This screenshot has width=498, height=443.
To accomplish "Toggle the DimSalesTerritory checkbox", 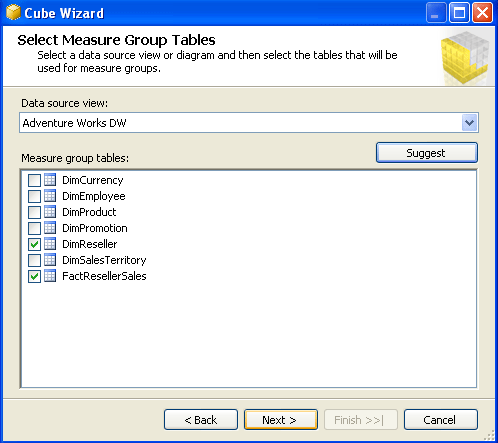I will [x=34, y=260].
